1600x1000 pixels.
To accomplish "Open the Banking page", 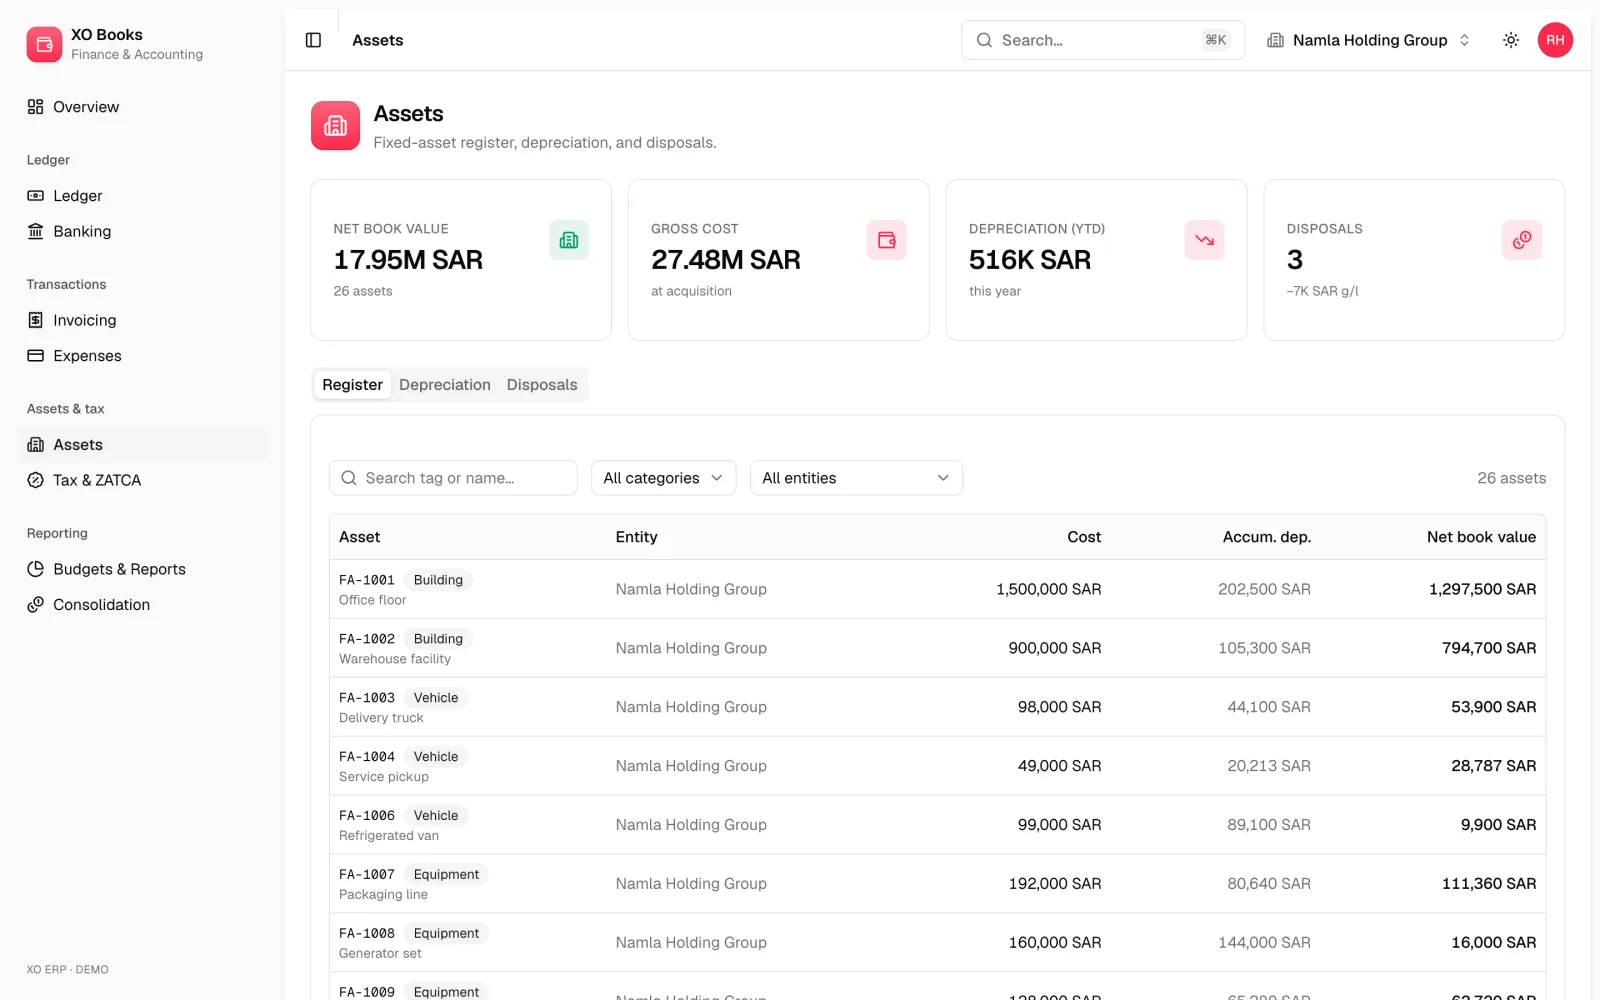I will 142,231.
